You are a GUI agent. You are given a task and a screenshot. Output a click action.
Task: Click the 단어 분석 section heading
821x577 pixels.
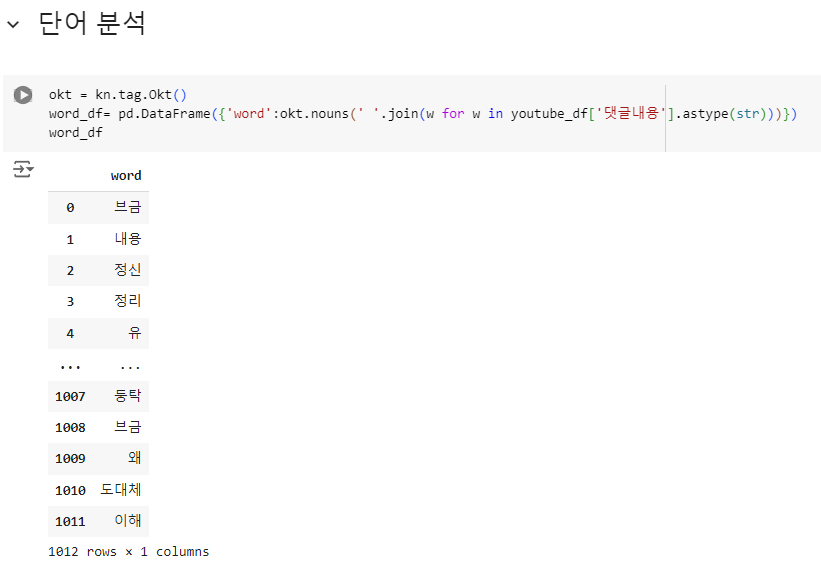pyautogui.click(x=92, y=24)
